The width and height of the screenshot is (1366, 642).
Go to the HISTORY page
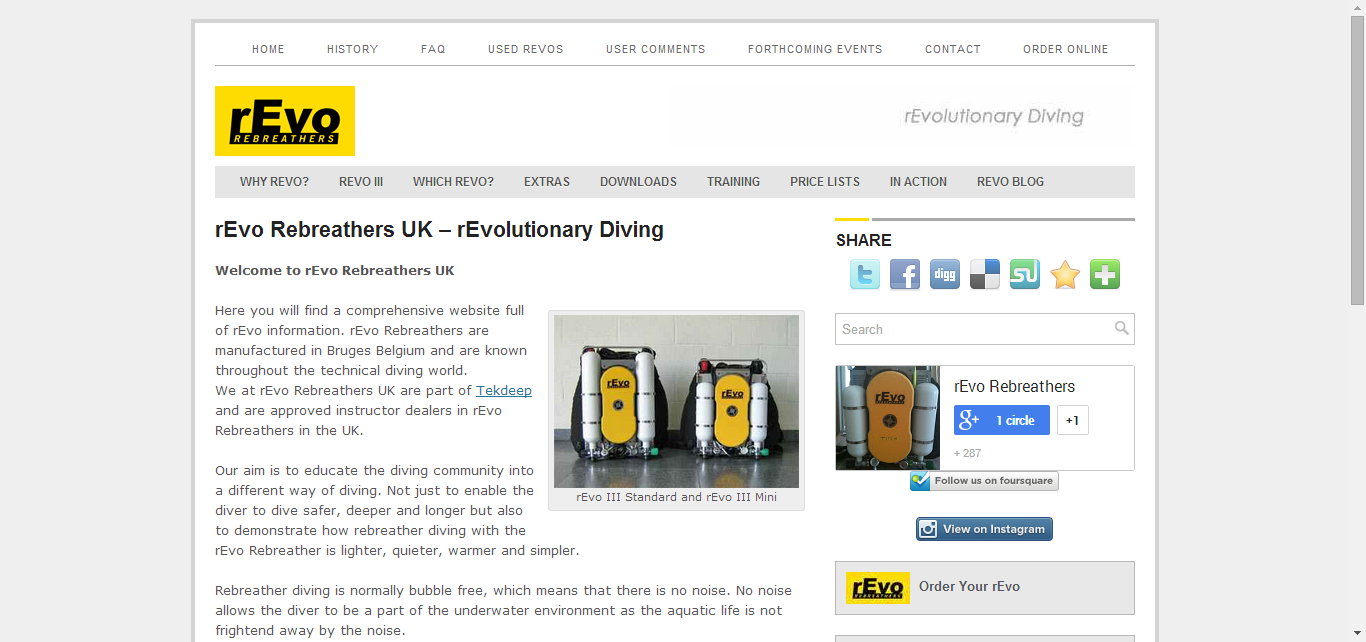[352, 49]
